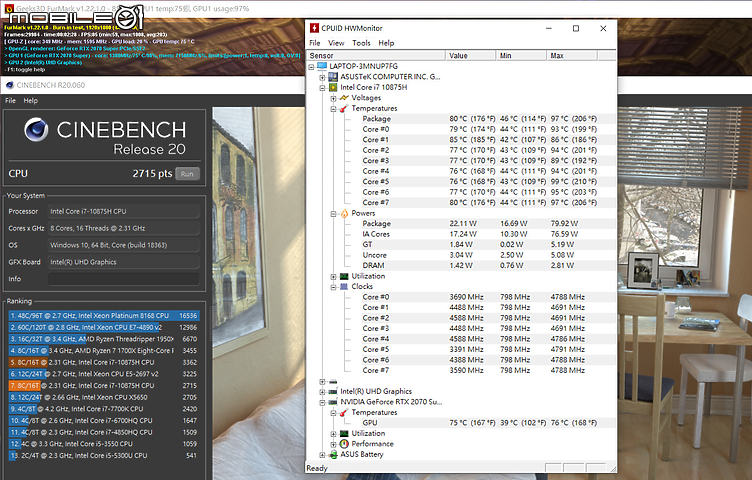Click the HWMonitor app icon in title bar
This screenshot has width=752, height=480.
pos(314,28)
